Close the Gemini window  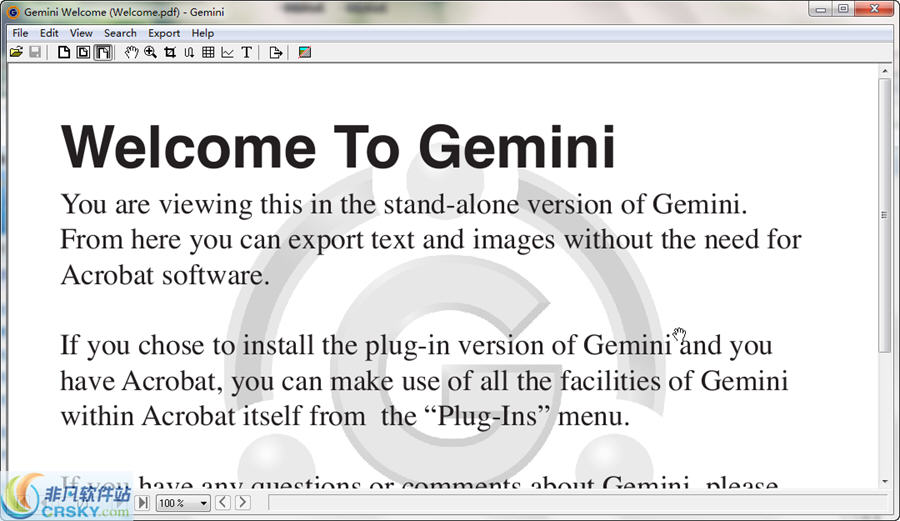coord(874,9)
